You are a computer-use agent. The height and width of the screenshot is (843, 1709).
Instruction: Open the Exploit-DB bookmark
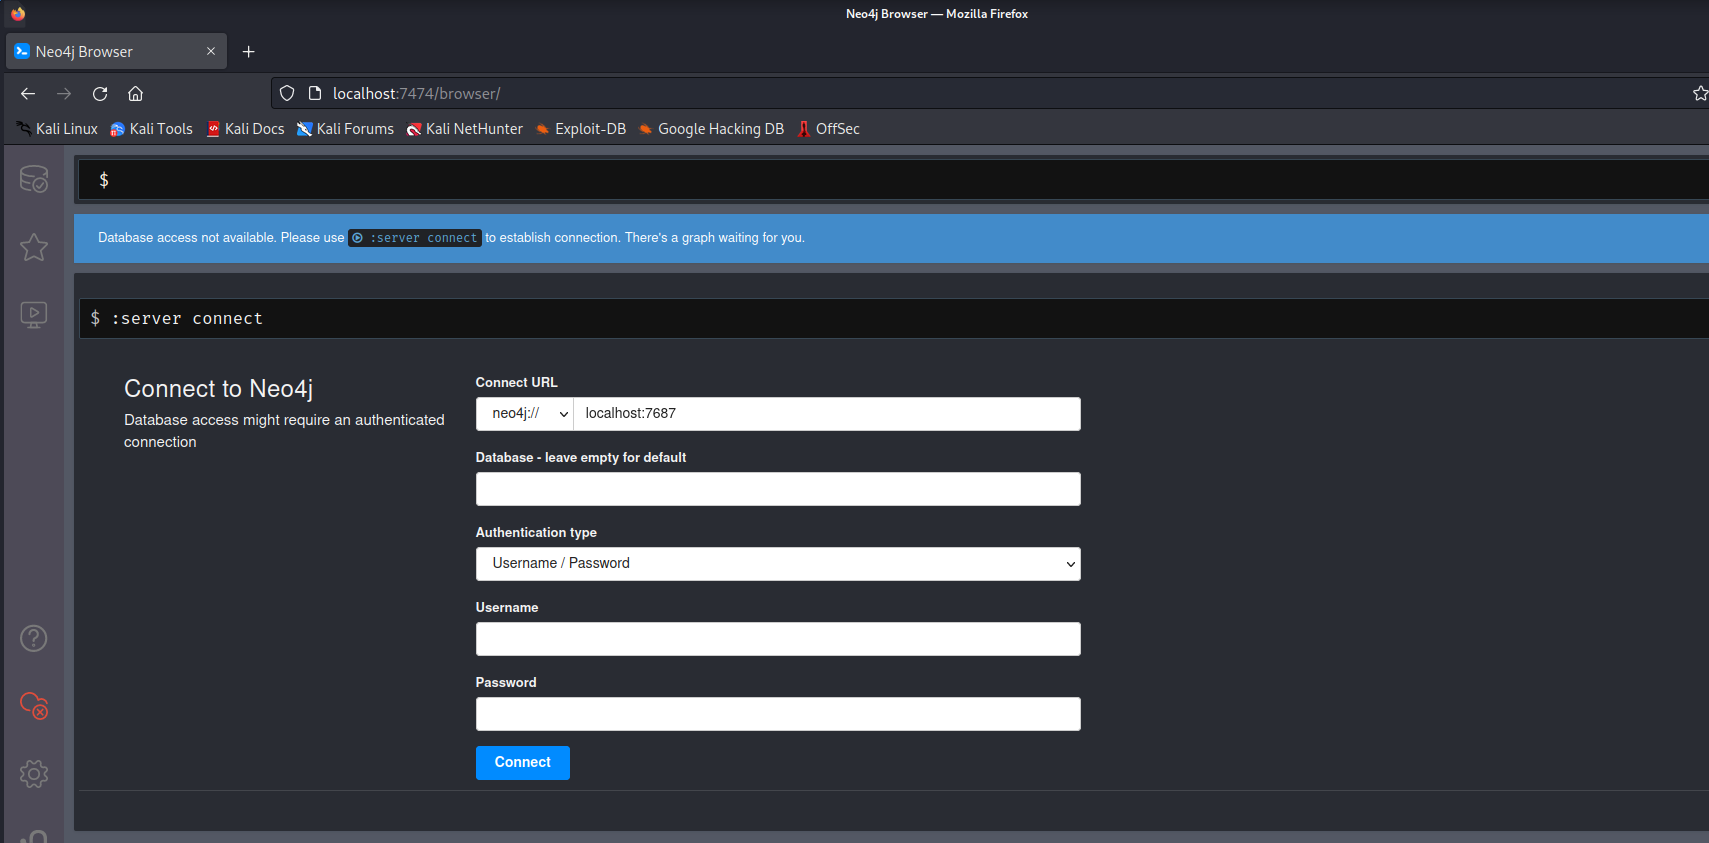(581, 129)
